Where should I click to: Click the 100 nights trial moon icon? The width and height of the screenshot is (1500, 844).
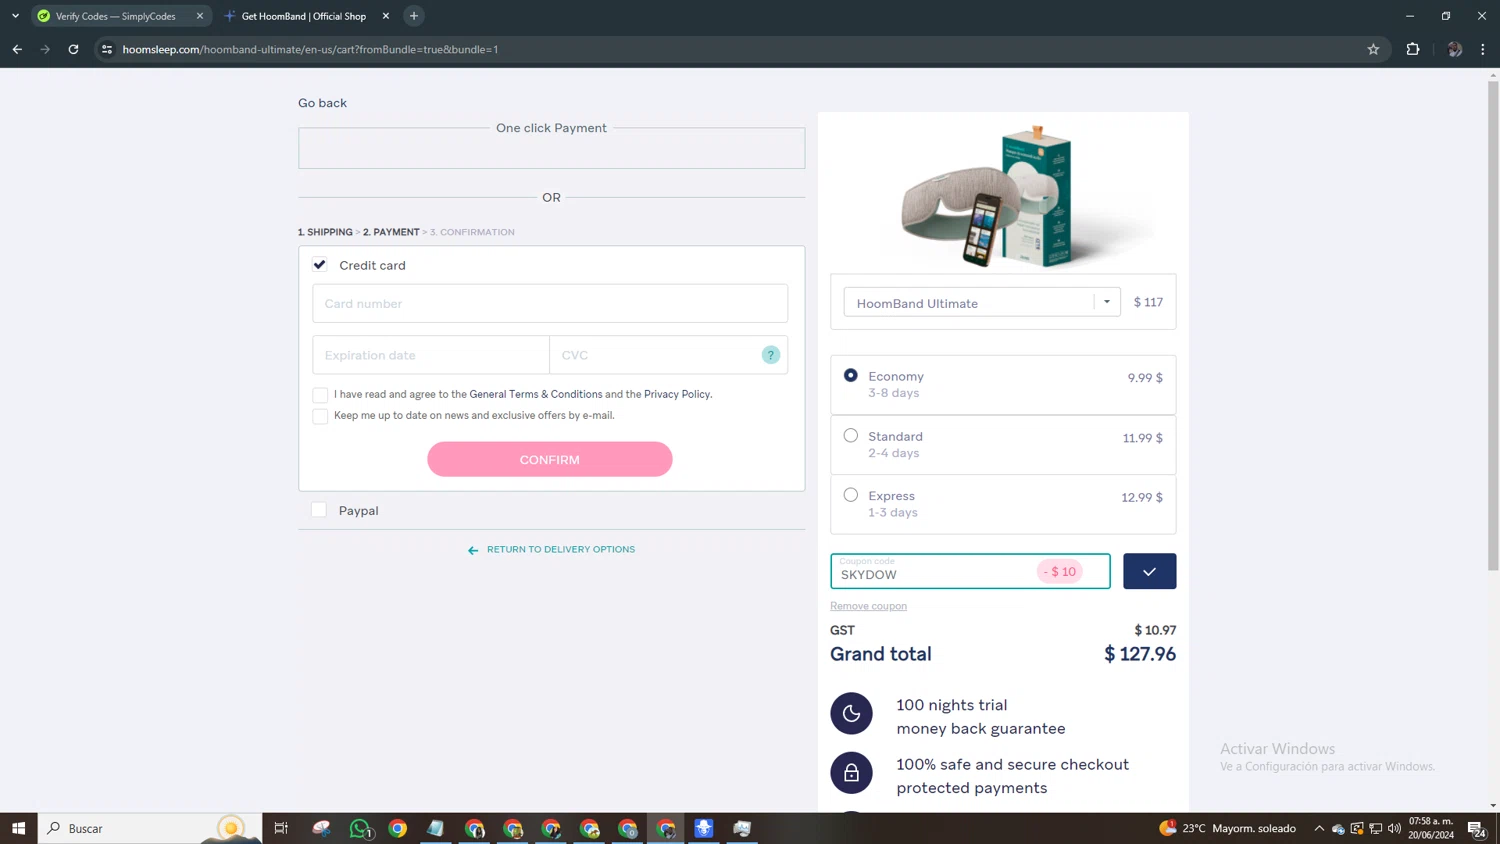pyautogui.click(x=851, y=714)
